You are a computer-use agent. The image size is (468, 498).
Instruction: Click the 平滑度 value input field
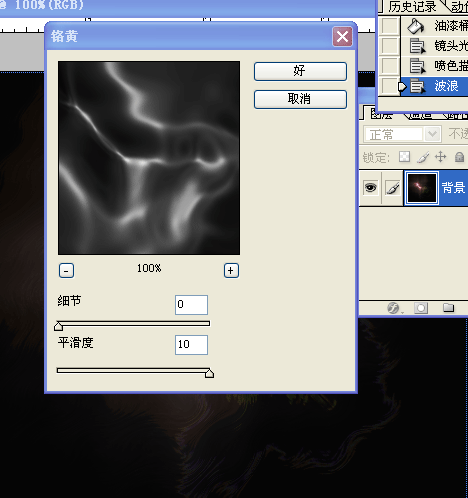coord(191,345)
